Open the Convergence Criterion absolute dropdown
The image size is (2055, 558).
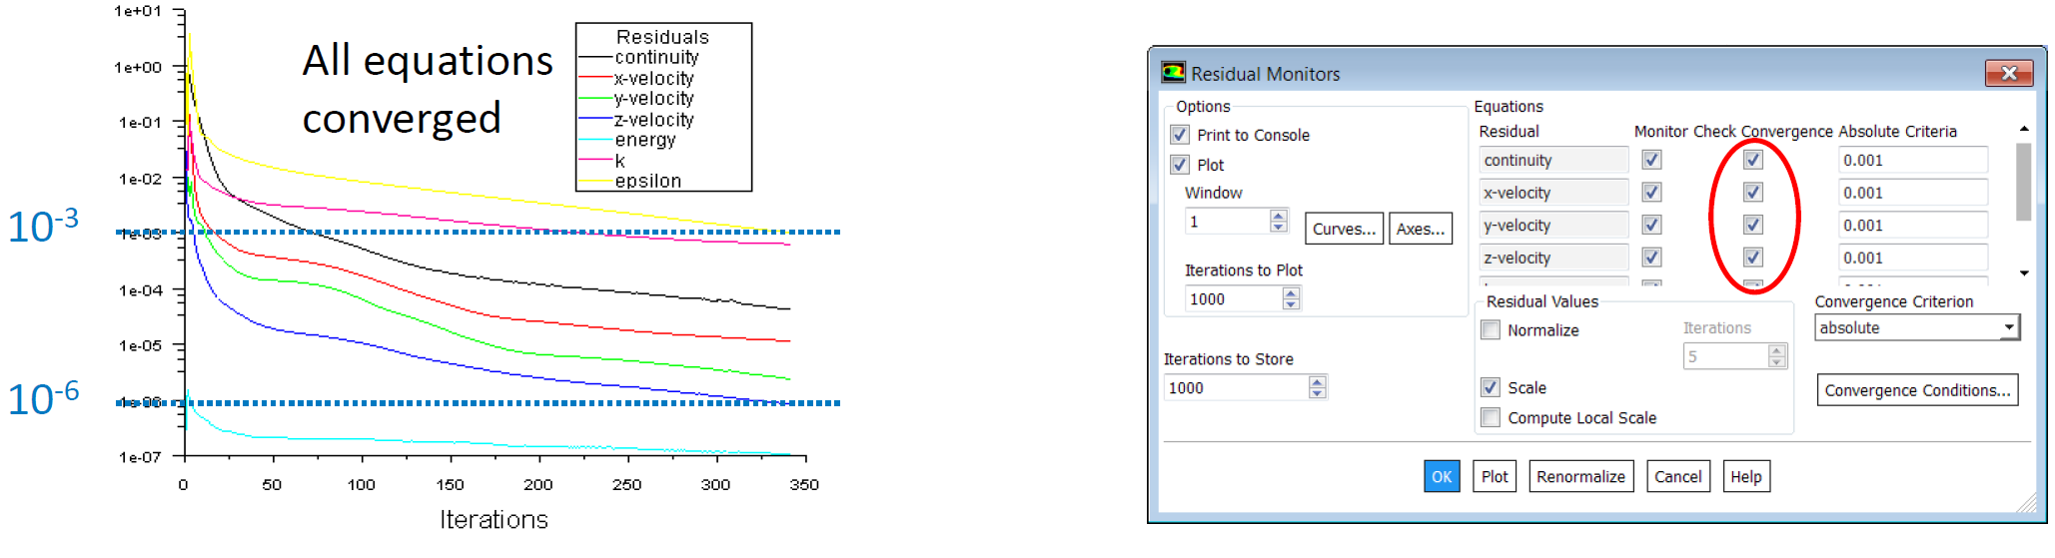pos(1917,328)
